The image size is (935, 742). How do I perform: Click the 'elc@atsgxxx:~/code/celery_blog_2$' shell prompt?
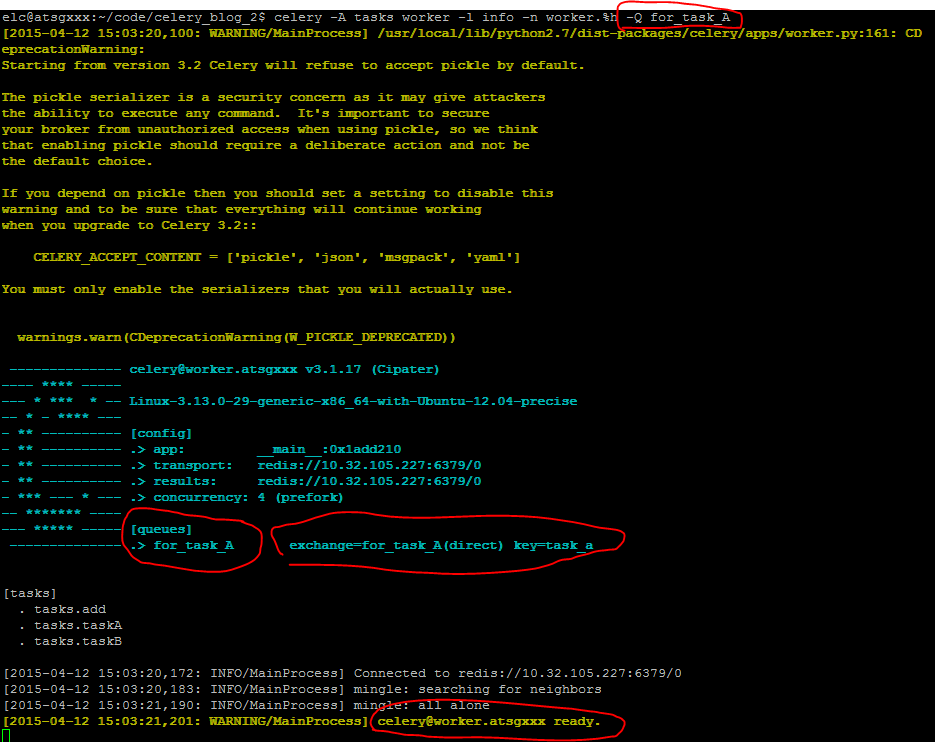click(x=134, y=17)
